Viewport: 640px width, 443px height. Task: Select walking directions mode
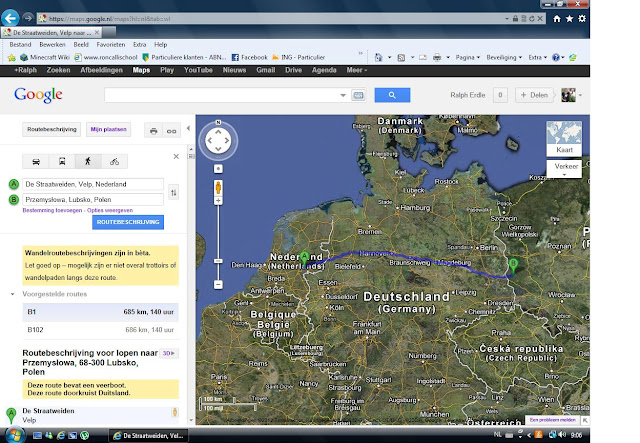(x=88, y=162)
